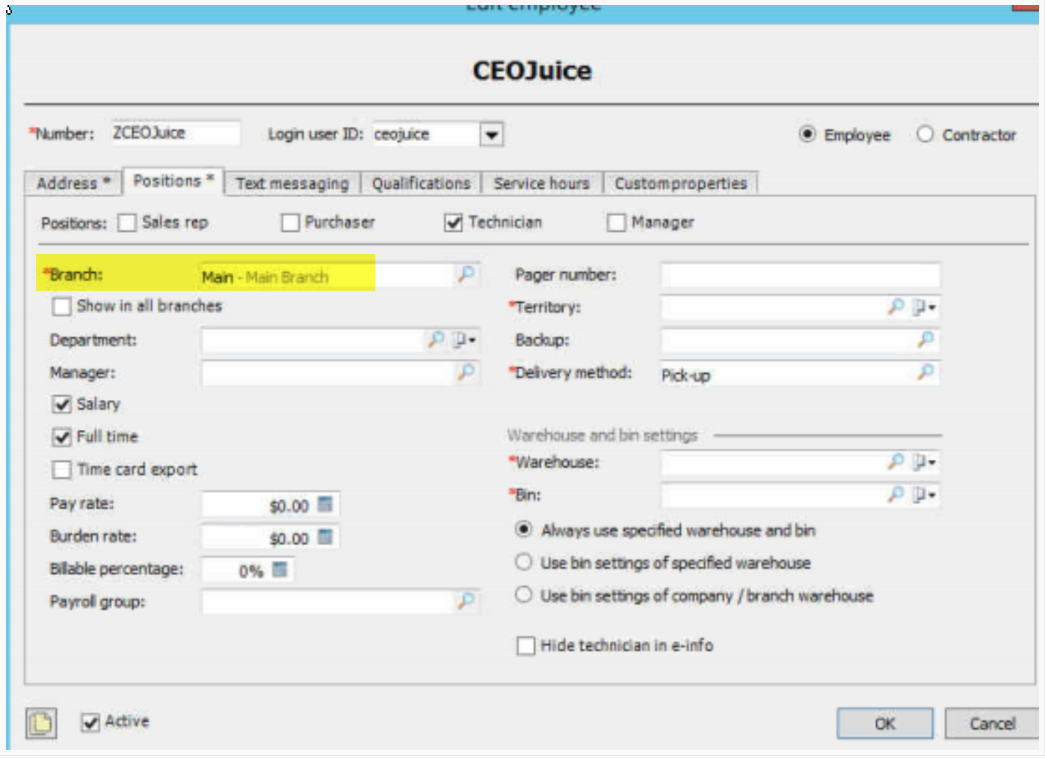Click the Billable percentage field
The width and height of the screenshot is (1045, 758).
tap(236, 570)
